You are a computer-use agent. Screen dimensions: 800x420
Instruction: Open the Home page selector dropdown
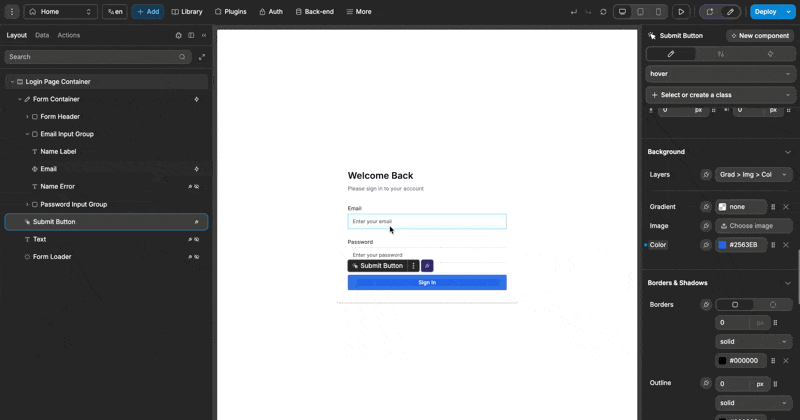(x=61, y=12)
